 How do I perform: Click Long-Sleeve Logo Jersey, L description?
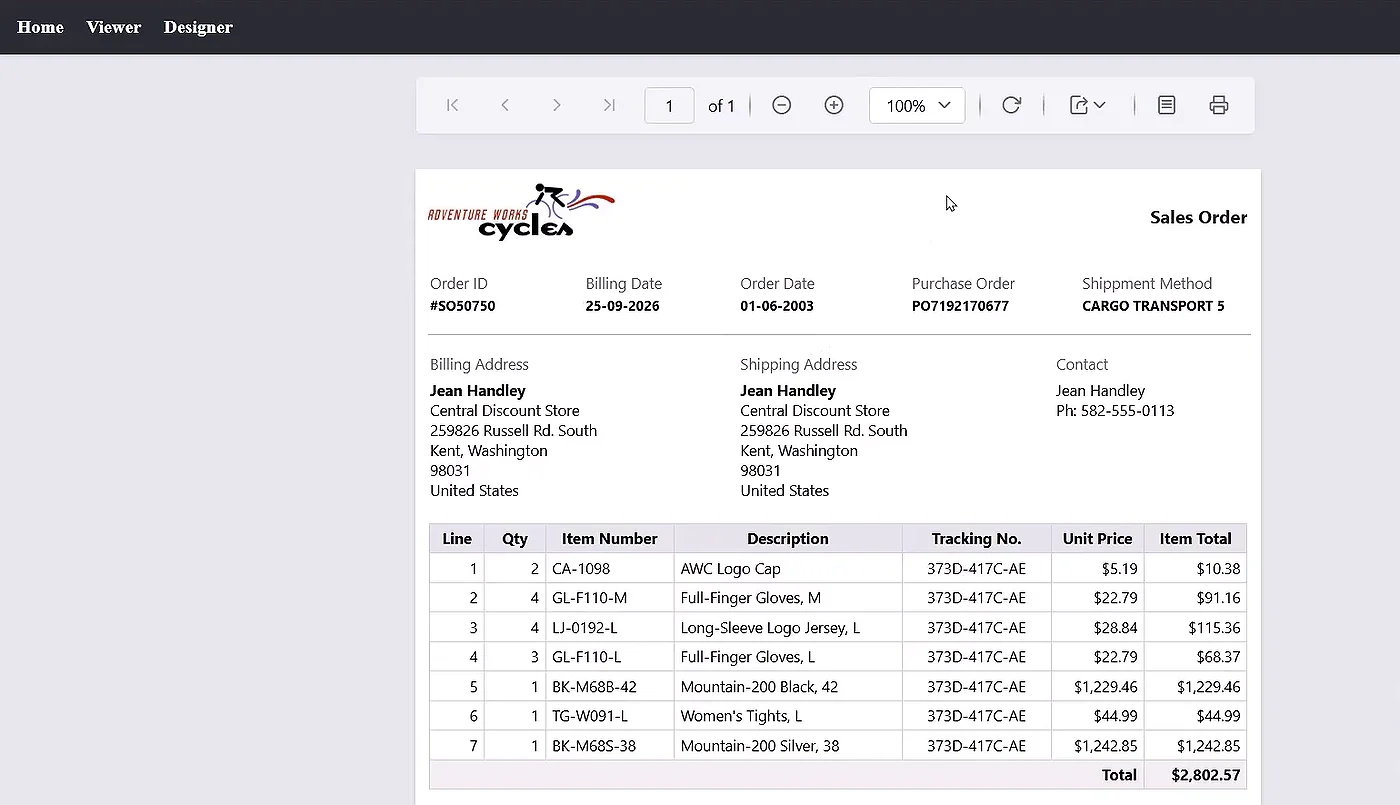770,628
